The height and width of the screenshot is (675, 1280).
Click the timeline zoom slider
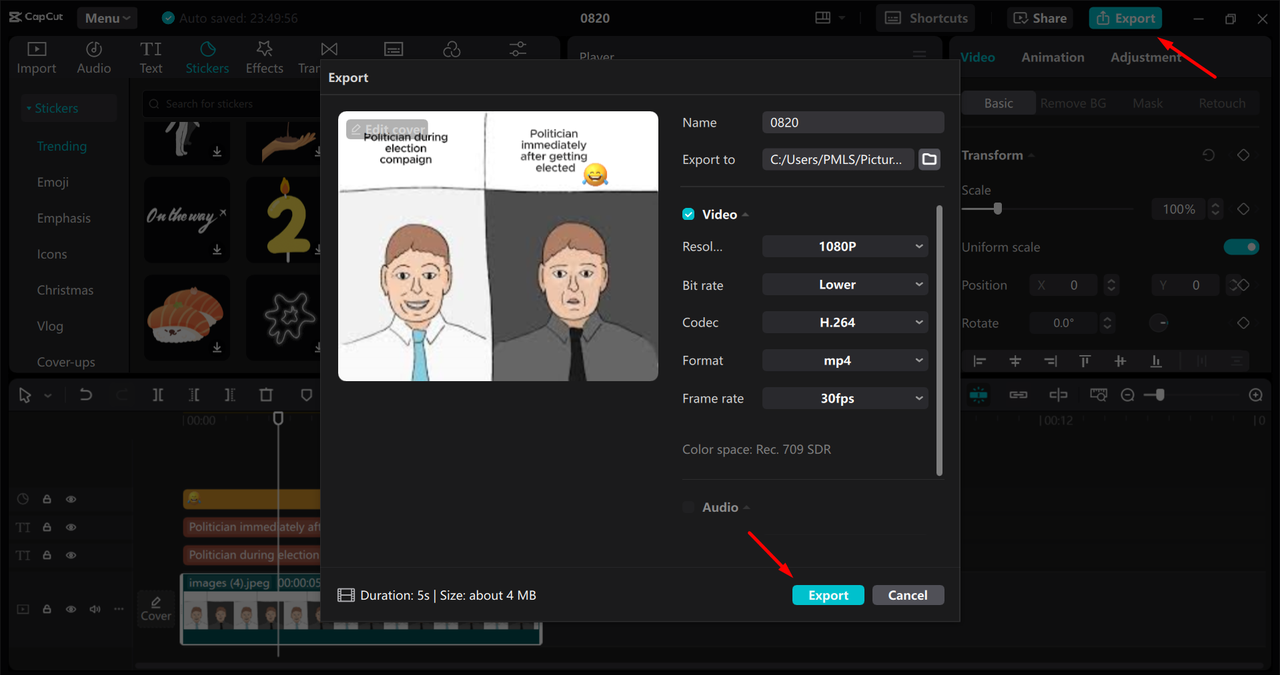pos(1160,395)
